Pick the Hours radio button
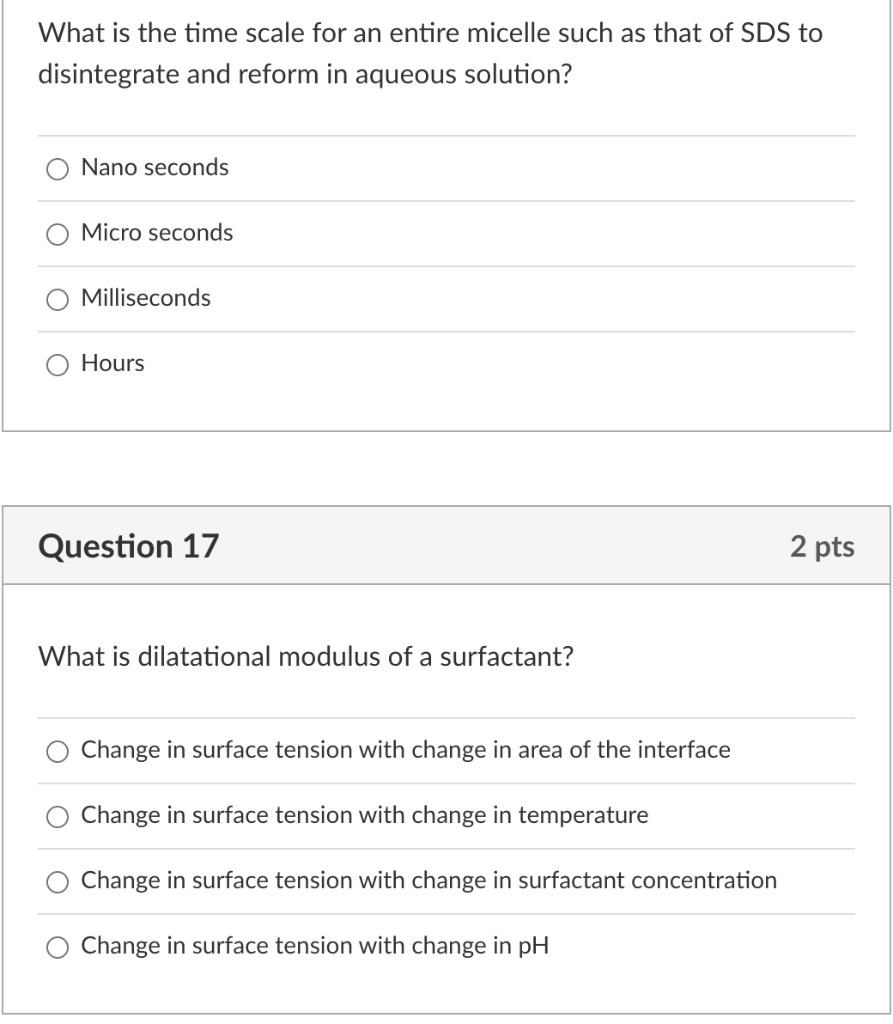The image size is (893, 1024). click(59, 365)
